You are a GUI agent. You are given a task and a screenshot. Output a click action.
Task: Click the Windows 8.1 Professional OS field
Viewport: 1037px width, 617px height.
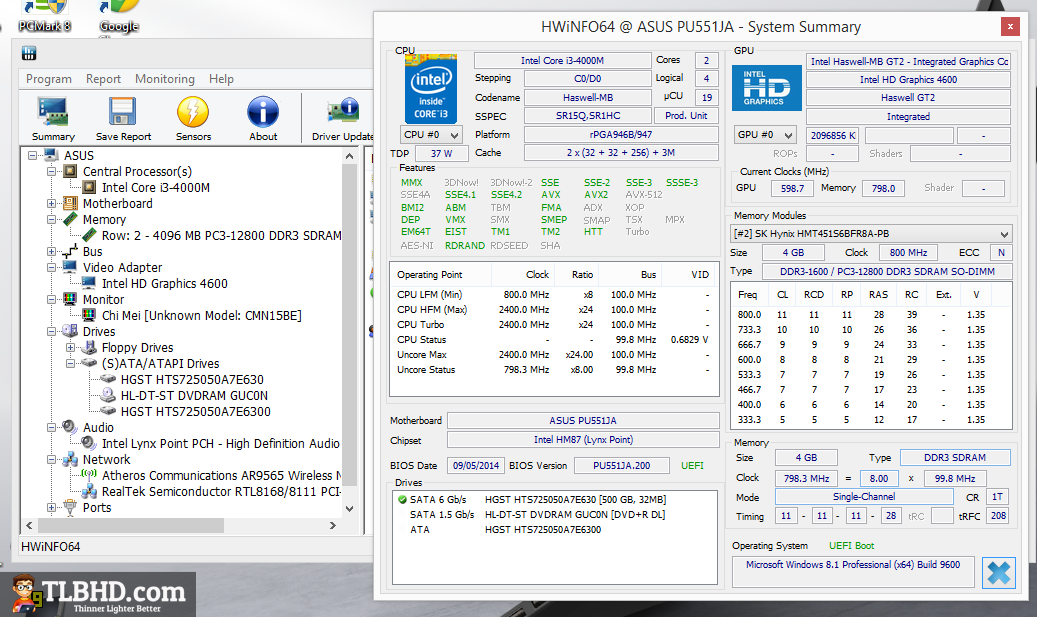(x=853, y=571)
